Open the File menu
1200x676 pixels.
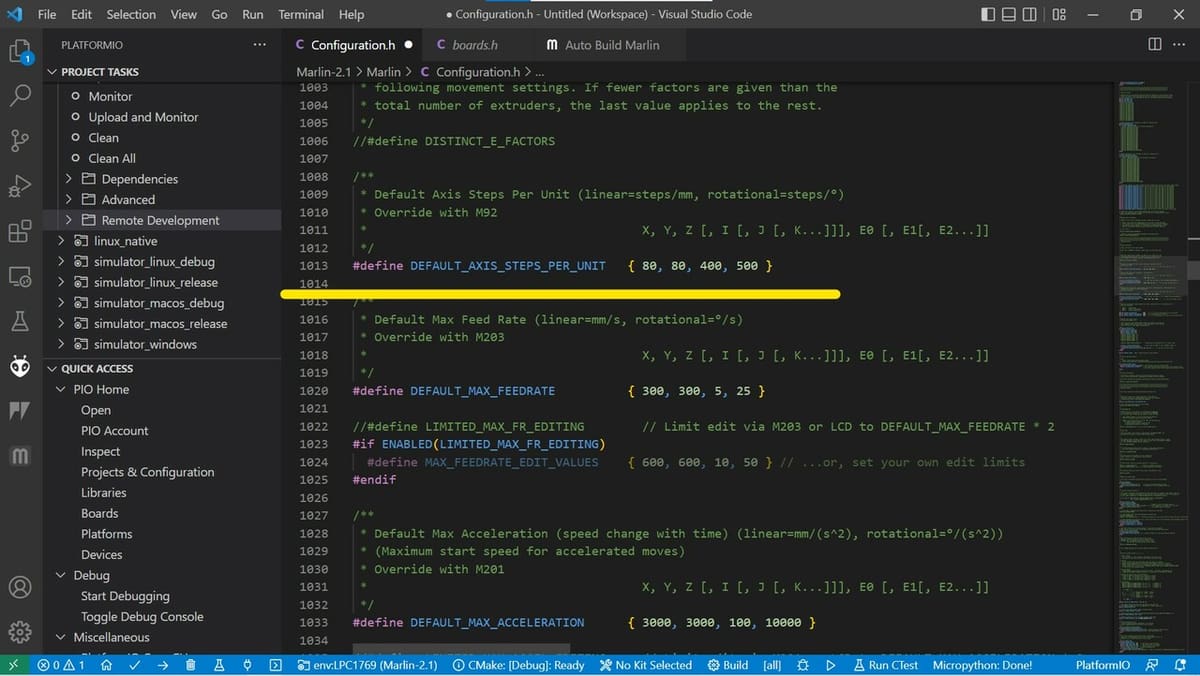coord(47,15)
